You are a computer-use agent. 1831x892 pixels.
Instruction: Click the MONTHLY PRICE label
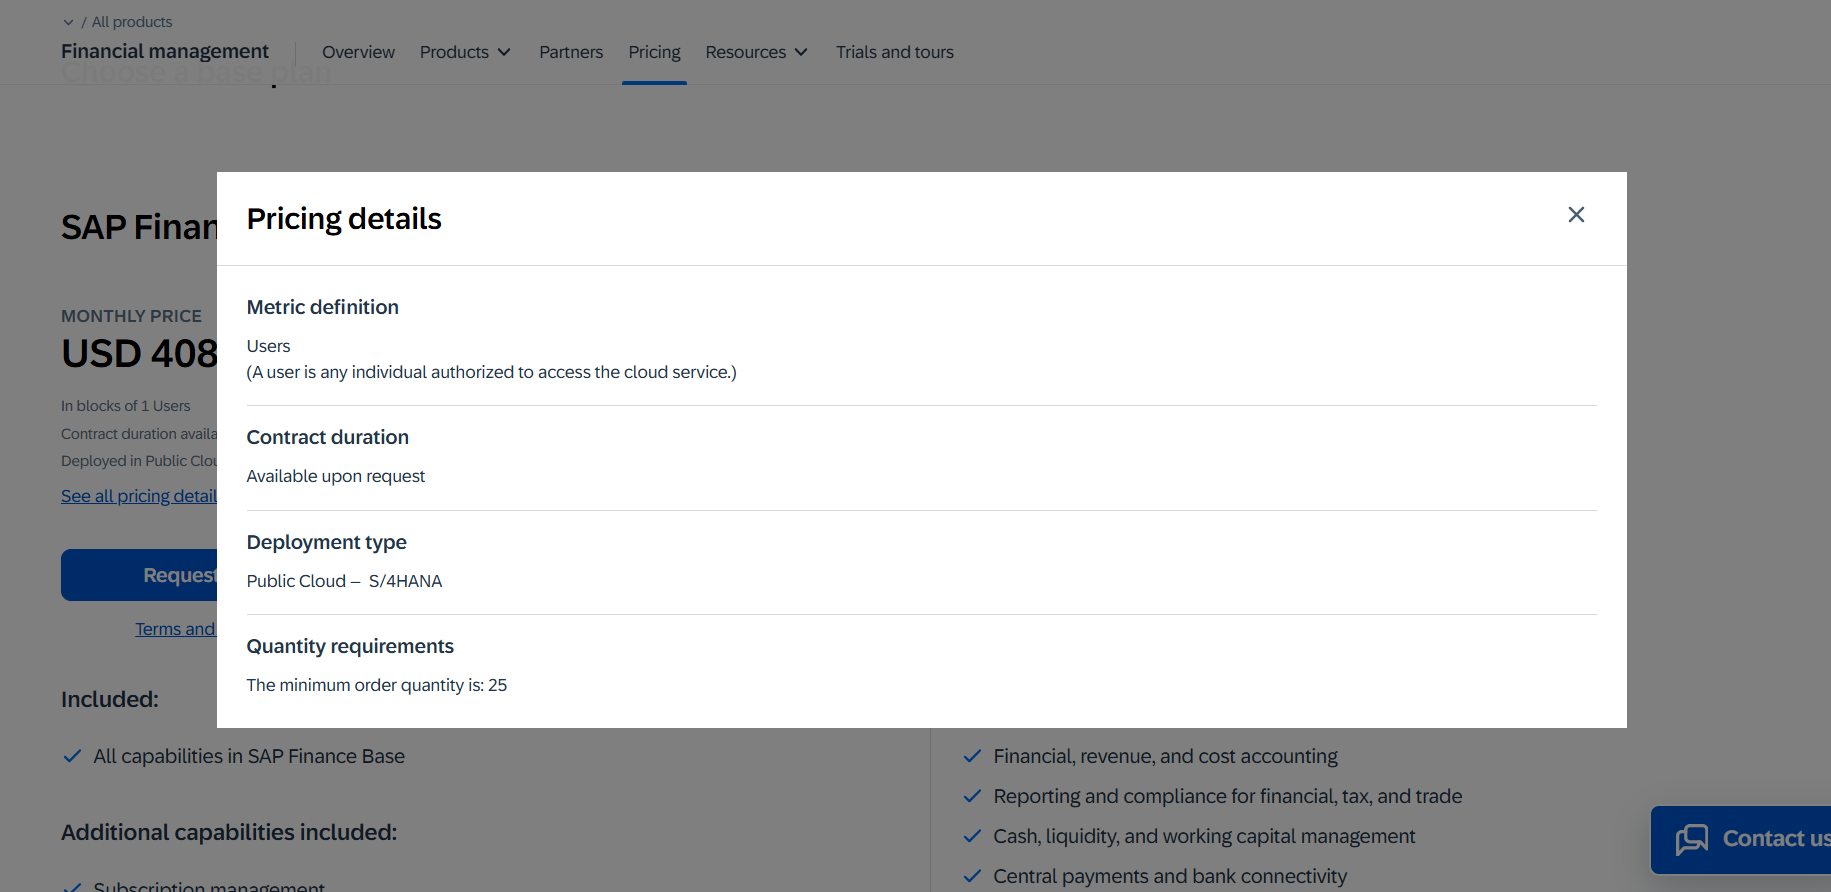(x=131, y=316)
